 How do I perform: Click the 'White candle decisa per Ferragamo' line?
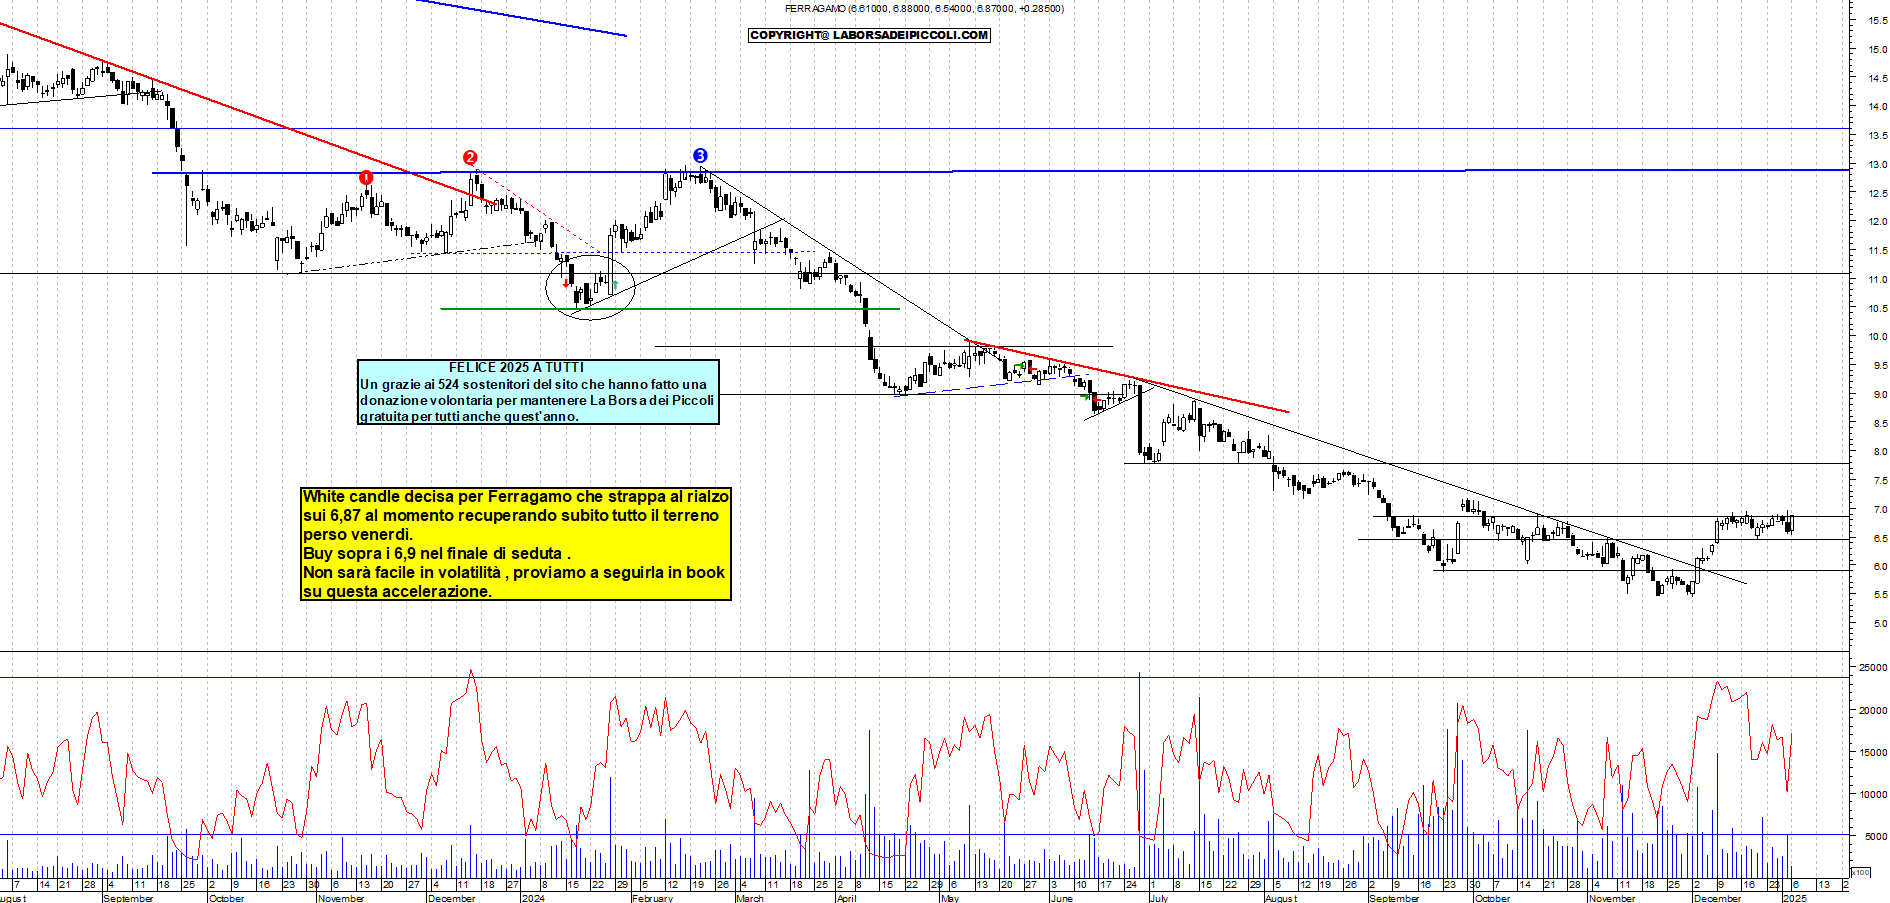tap(516, 496)
